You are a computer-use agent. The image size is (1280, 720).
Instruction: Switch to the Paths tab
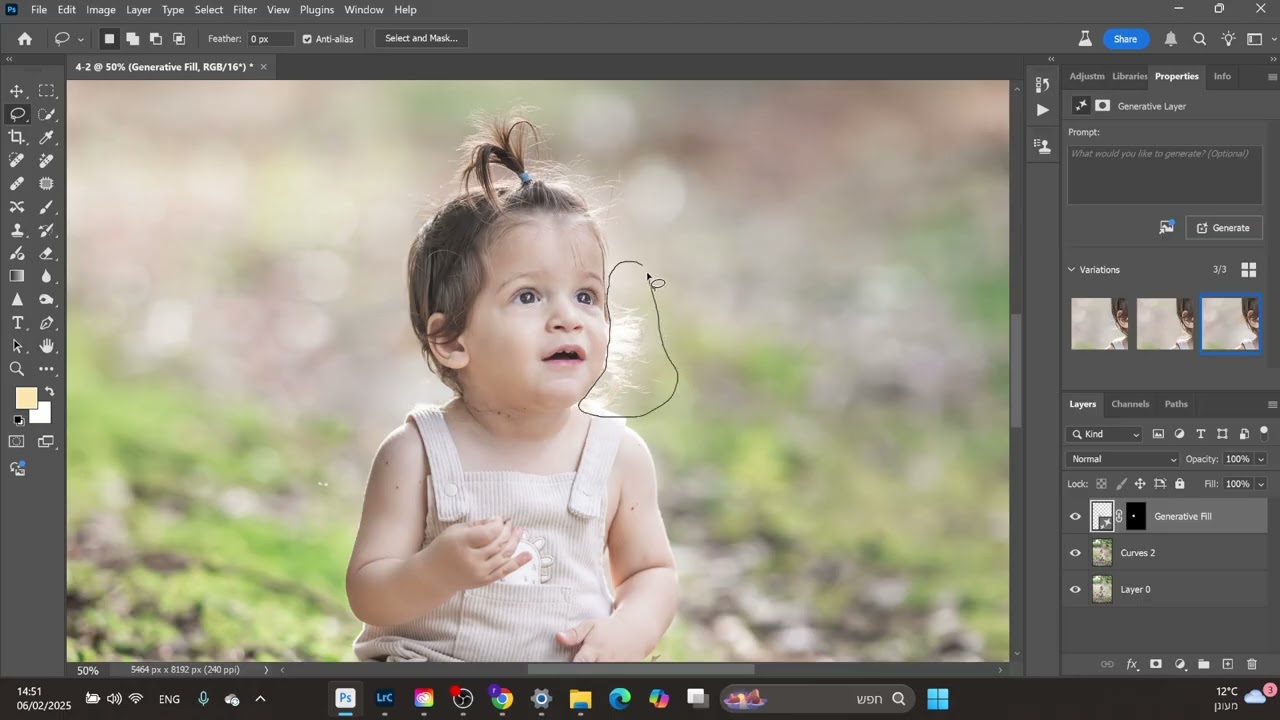(1176, 404)
